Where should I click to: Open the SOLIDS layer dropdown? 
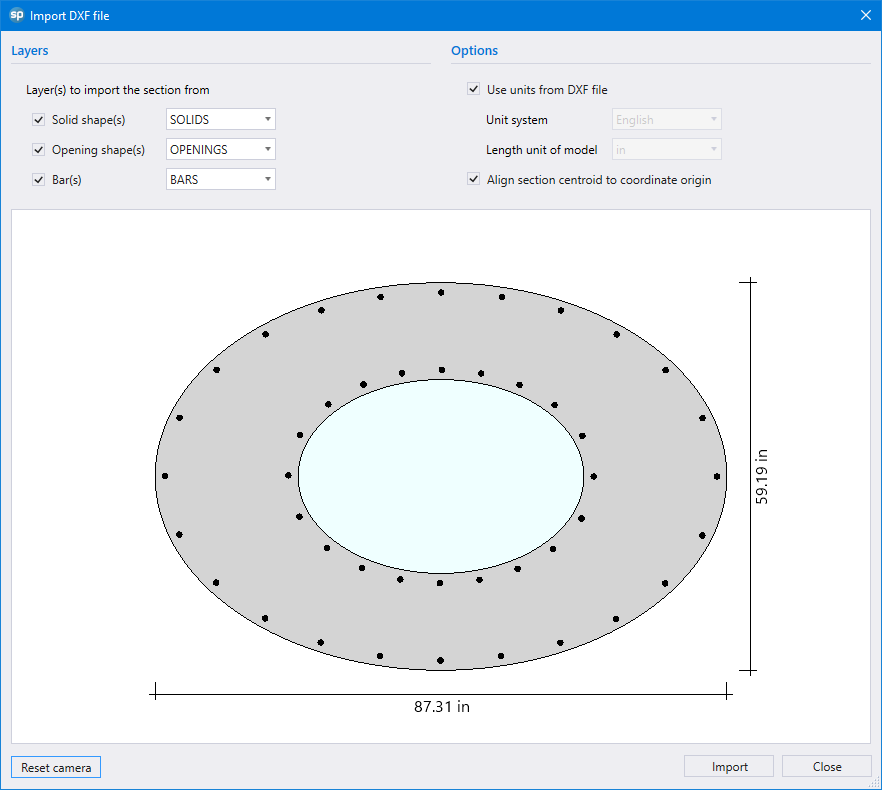point(220,120)
